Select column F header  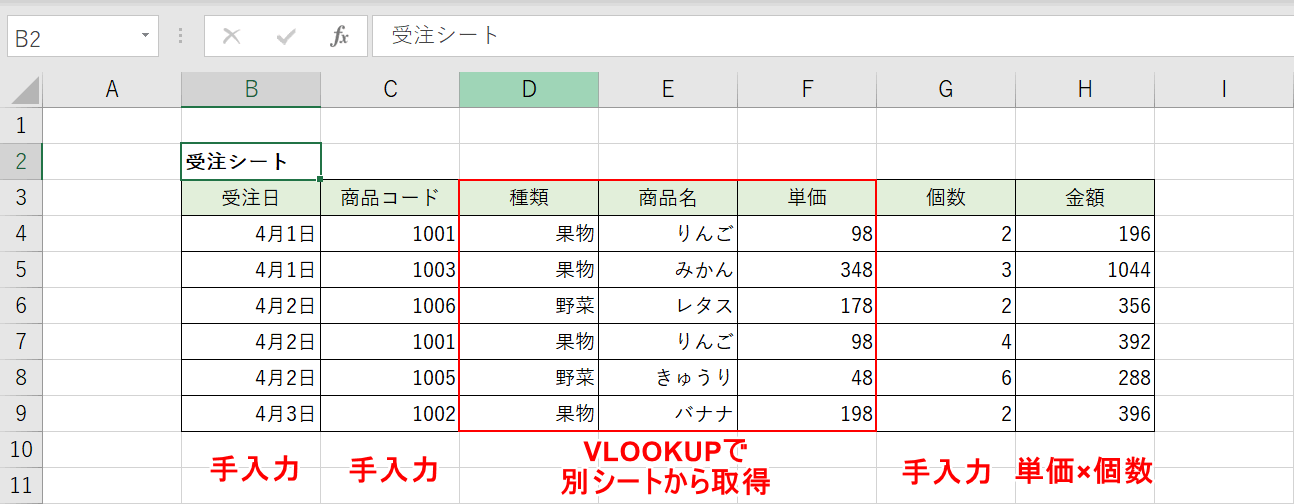(x=807, y=90)
